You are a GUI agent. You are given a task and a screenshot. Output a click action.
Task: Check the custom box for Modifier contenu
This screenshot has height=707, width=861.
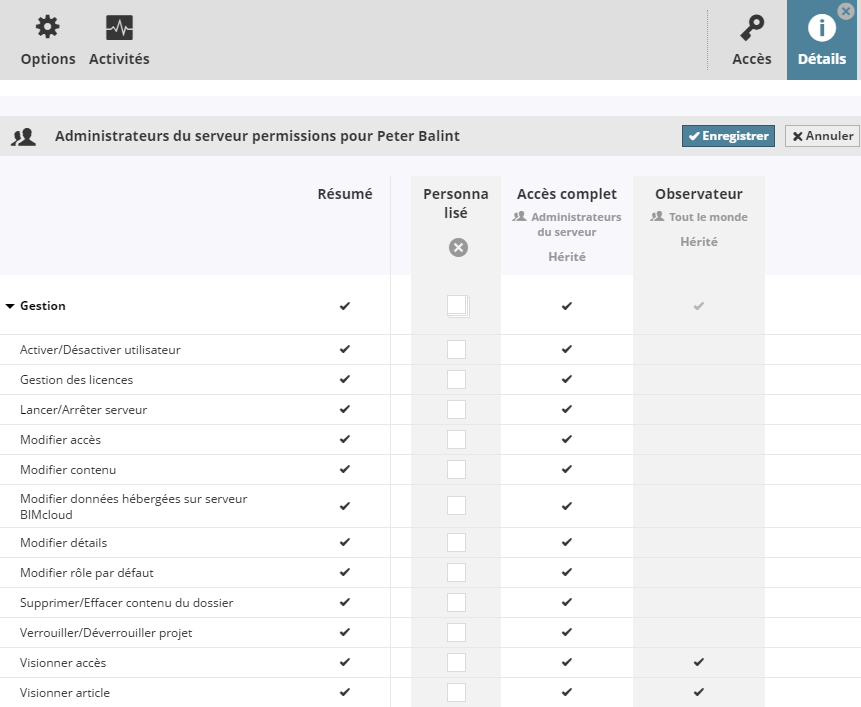456,470
